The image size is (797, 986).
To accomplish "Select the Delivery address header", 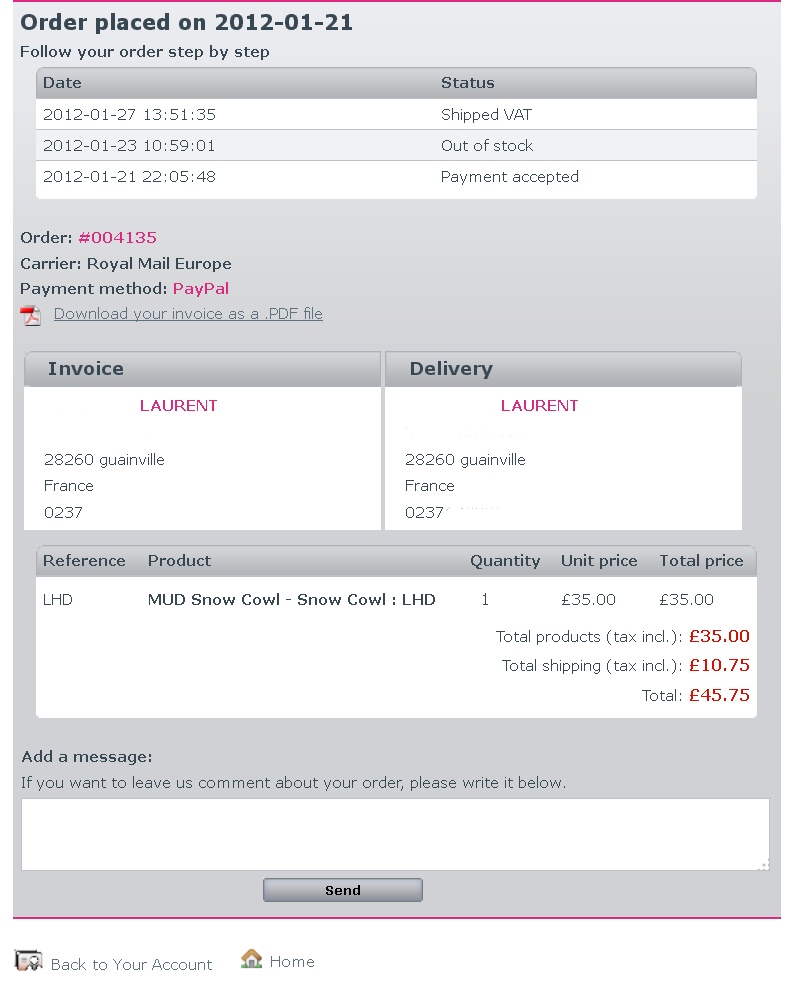I will (x=451, y=369).
